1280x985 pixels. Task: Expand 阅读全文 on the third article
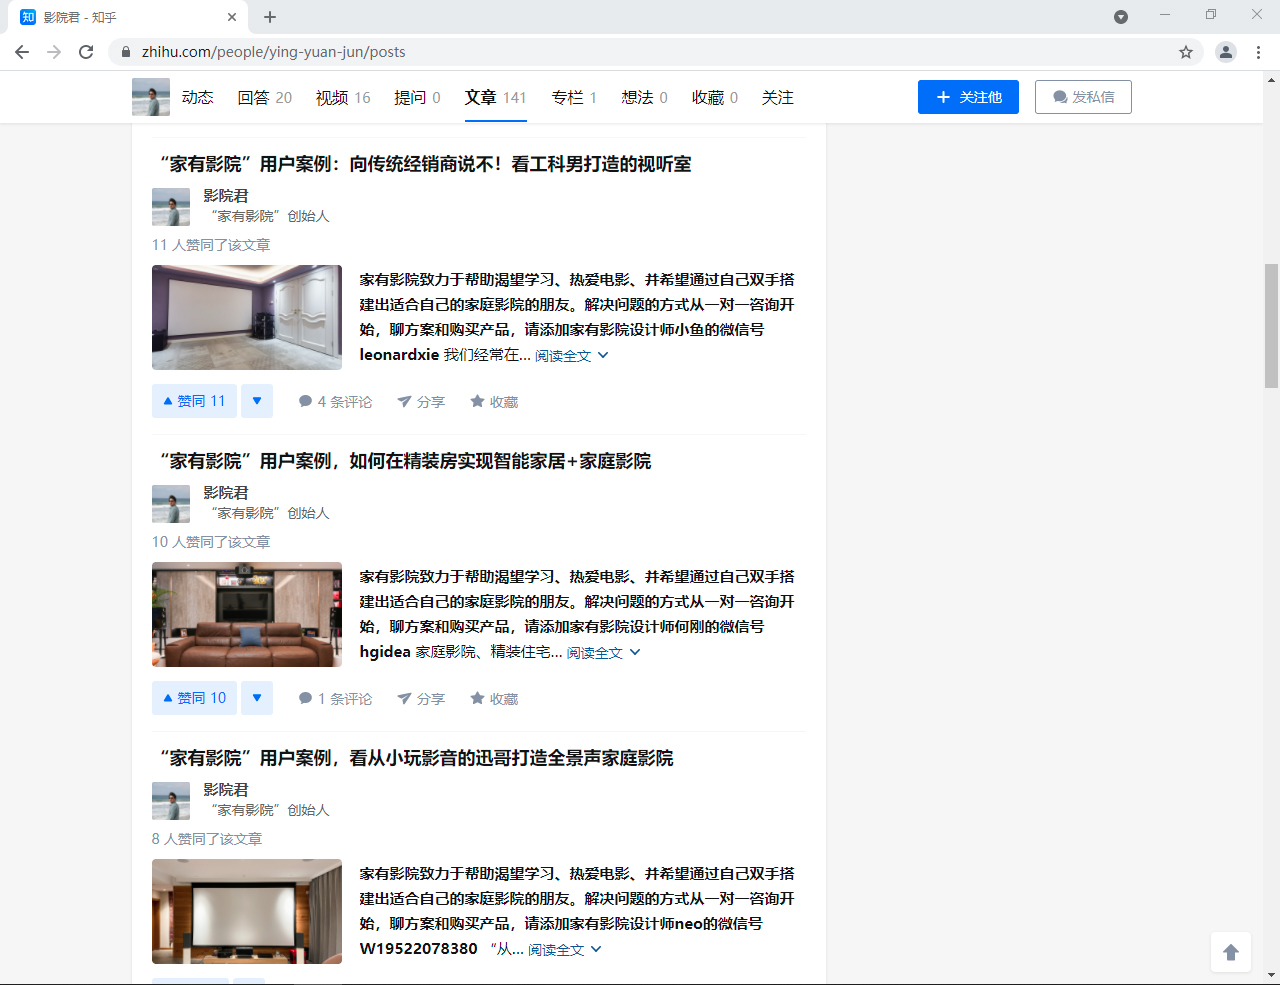pyautogui.click(x=556, y=949)
